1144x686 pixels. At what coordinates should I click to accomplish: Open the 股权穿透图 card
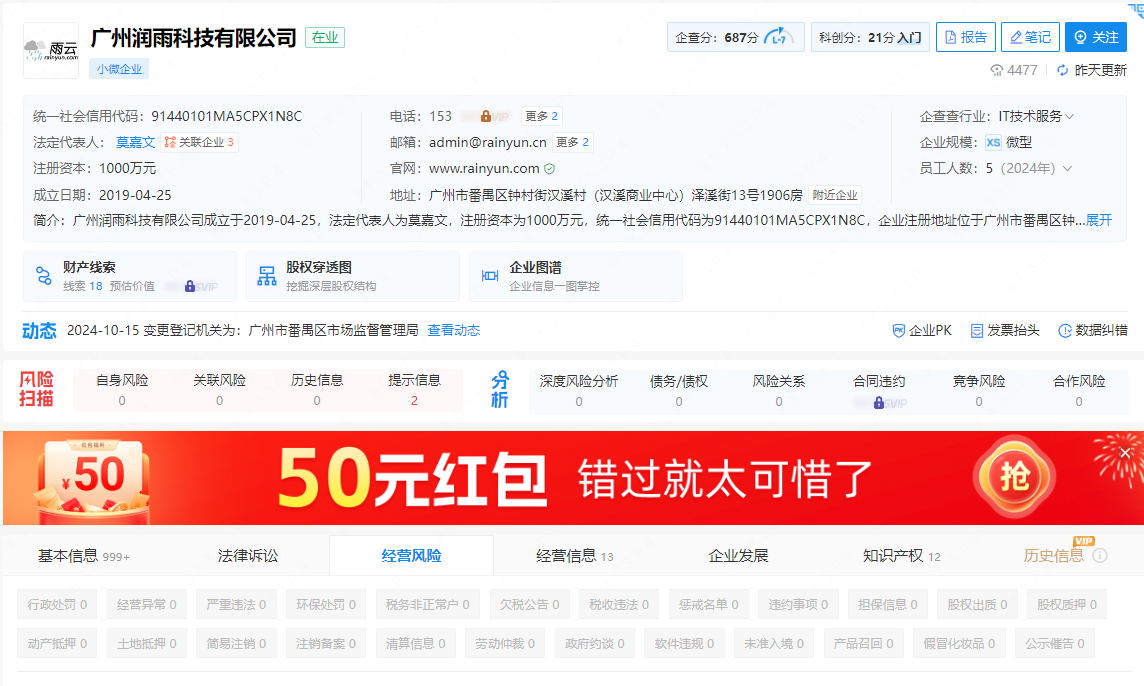pyautogui.click(x=353, y=277)
